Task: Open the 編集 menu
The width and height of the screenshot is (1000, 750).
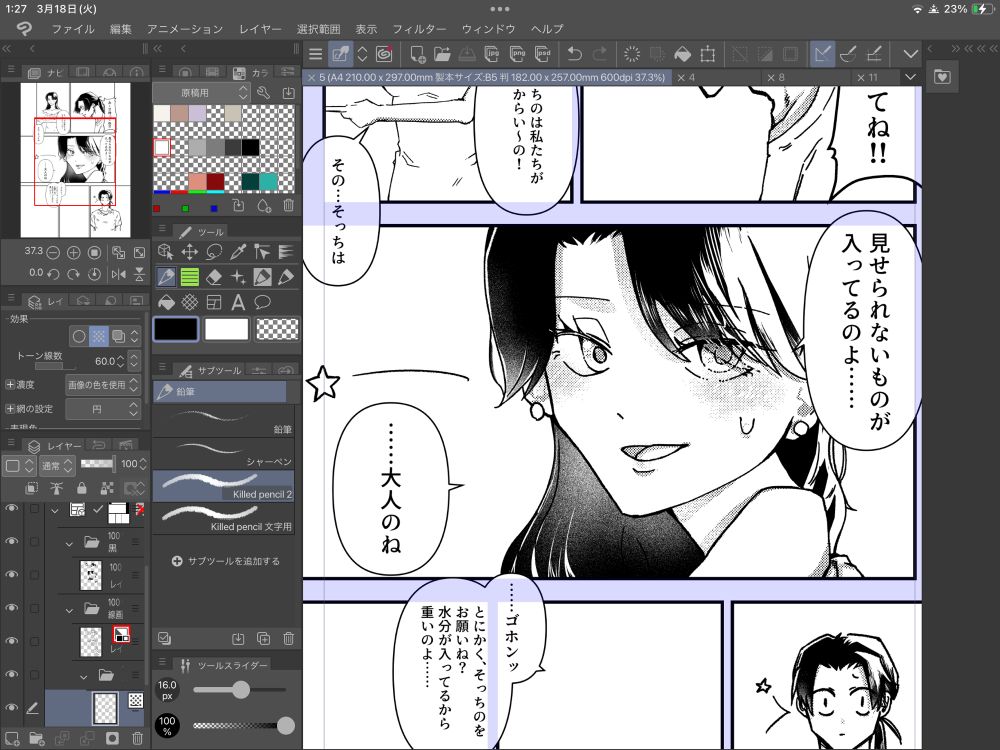Action: pos(121,29)
